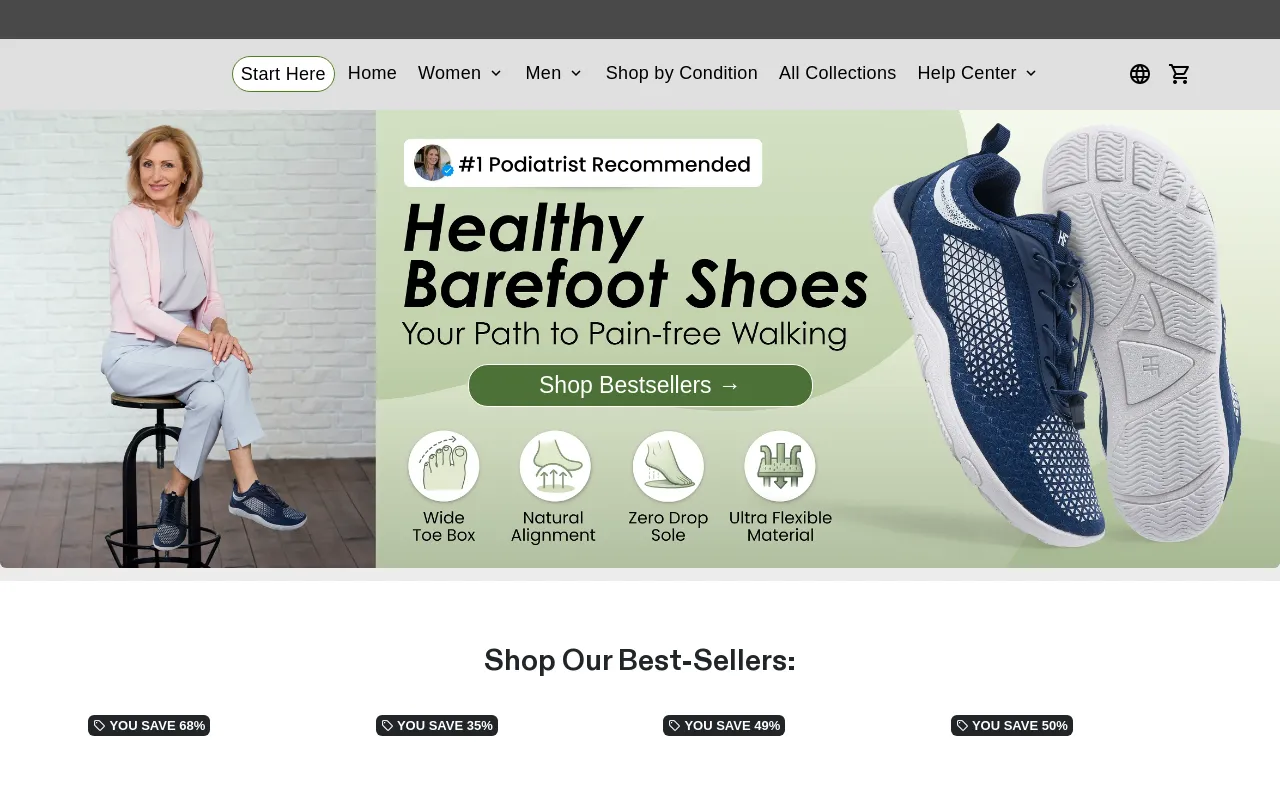Click the Start Here button
The height and width of the screenshot is (800, 1280).
coord(283,74)
